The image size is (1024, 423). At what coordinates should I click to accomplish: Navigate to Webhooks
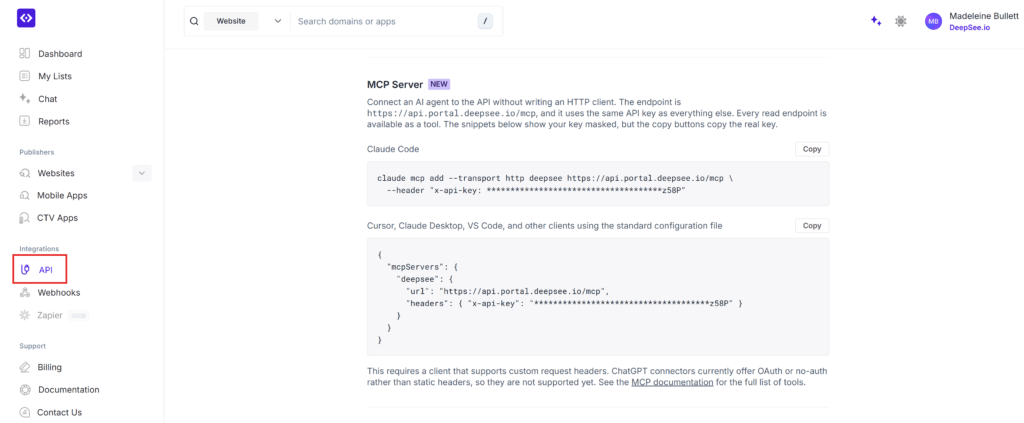(59, 292)
